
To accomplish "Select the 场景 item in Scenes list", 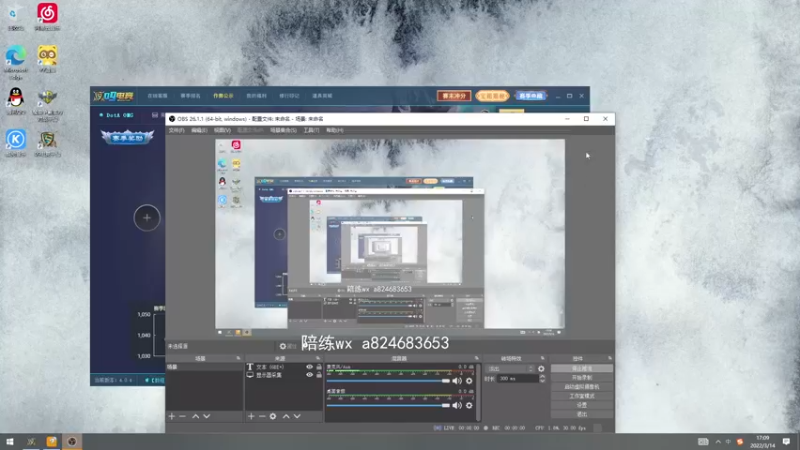I will pyautogui.click(x=204, y=367).
